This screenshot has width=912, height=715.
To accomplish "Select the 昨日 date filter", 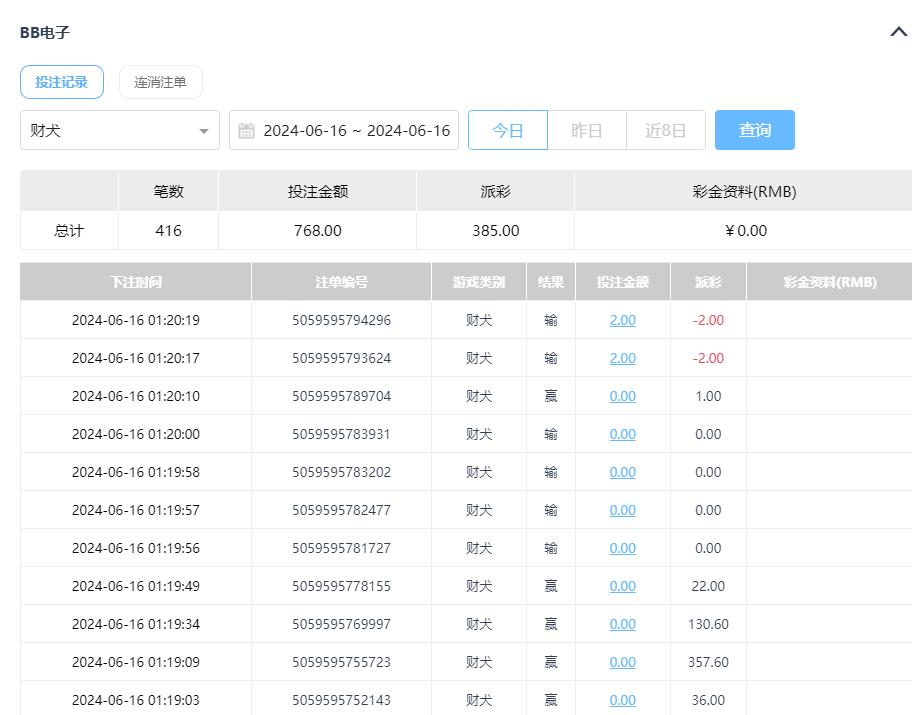I will [587, 130].
